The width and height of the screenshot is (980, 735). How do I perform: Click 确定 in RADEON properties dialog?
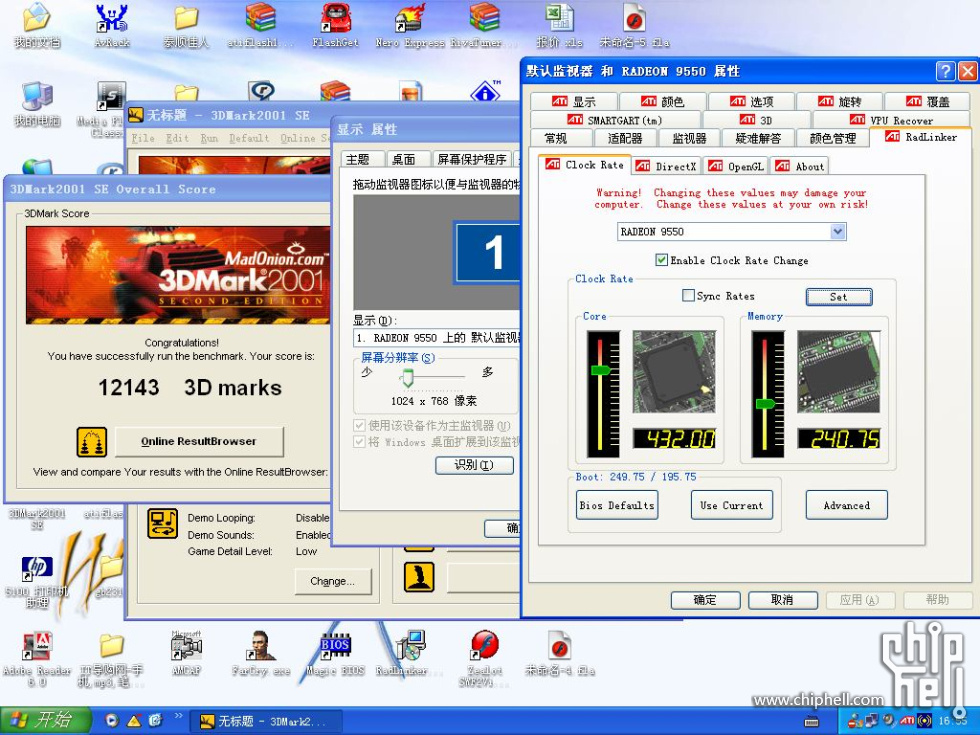706,600
